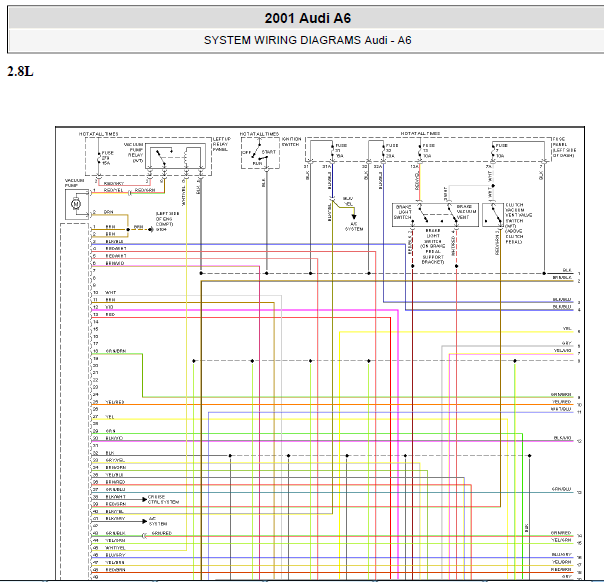Viewport: 604px width, 582px height.
Task: Click the 'BLK/WHT' label at pin 38
Action: (x=116, y=497)
